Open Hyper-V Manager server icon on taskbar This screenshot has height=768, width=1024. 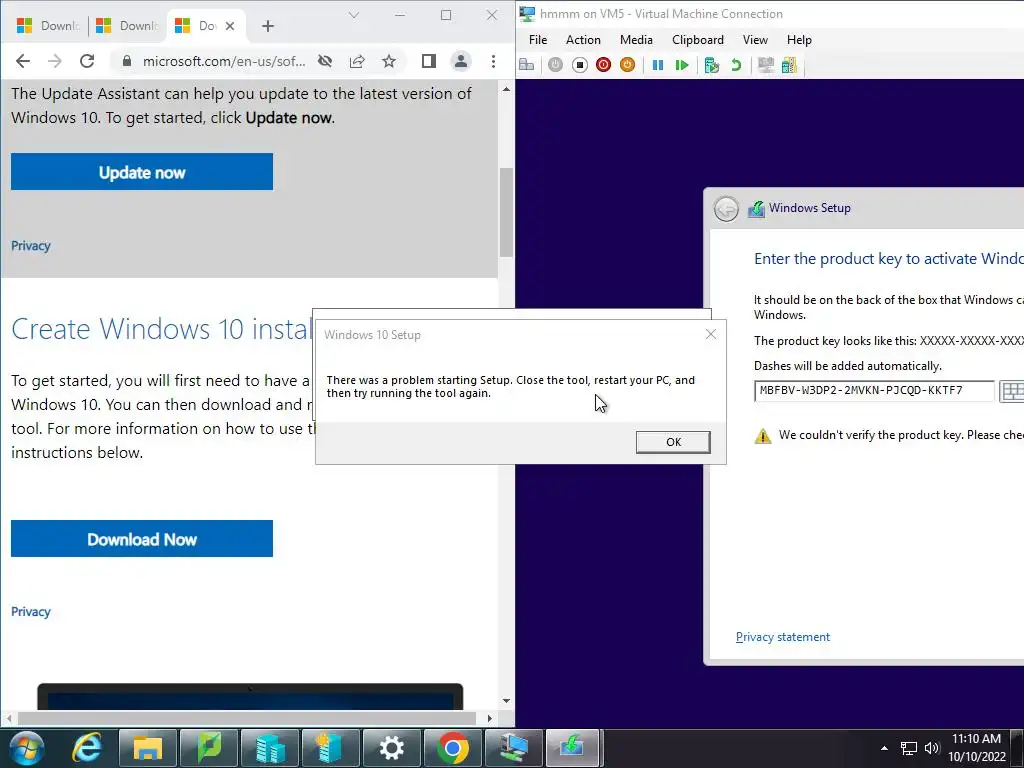[270, 748]
